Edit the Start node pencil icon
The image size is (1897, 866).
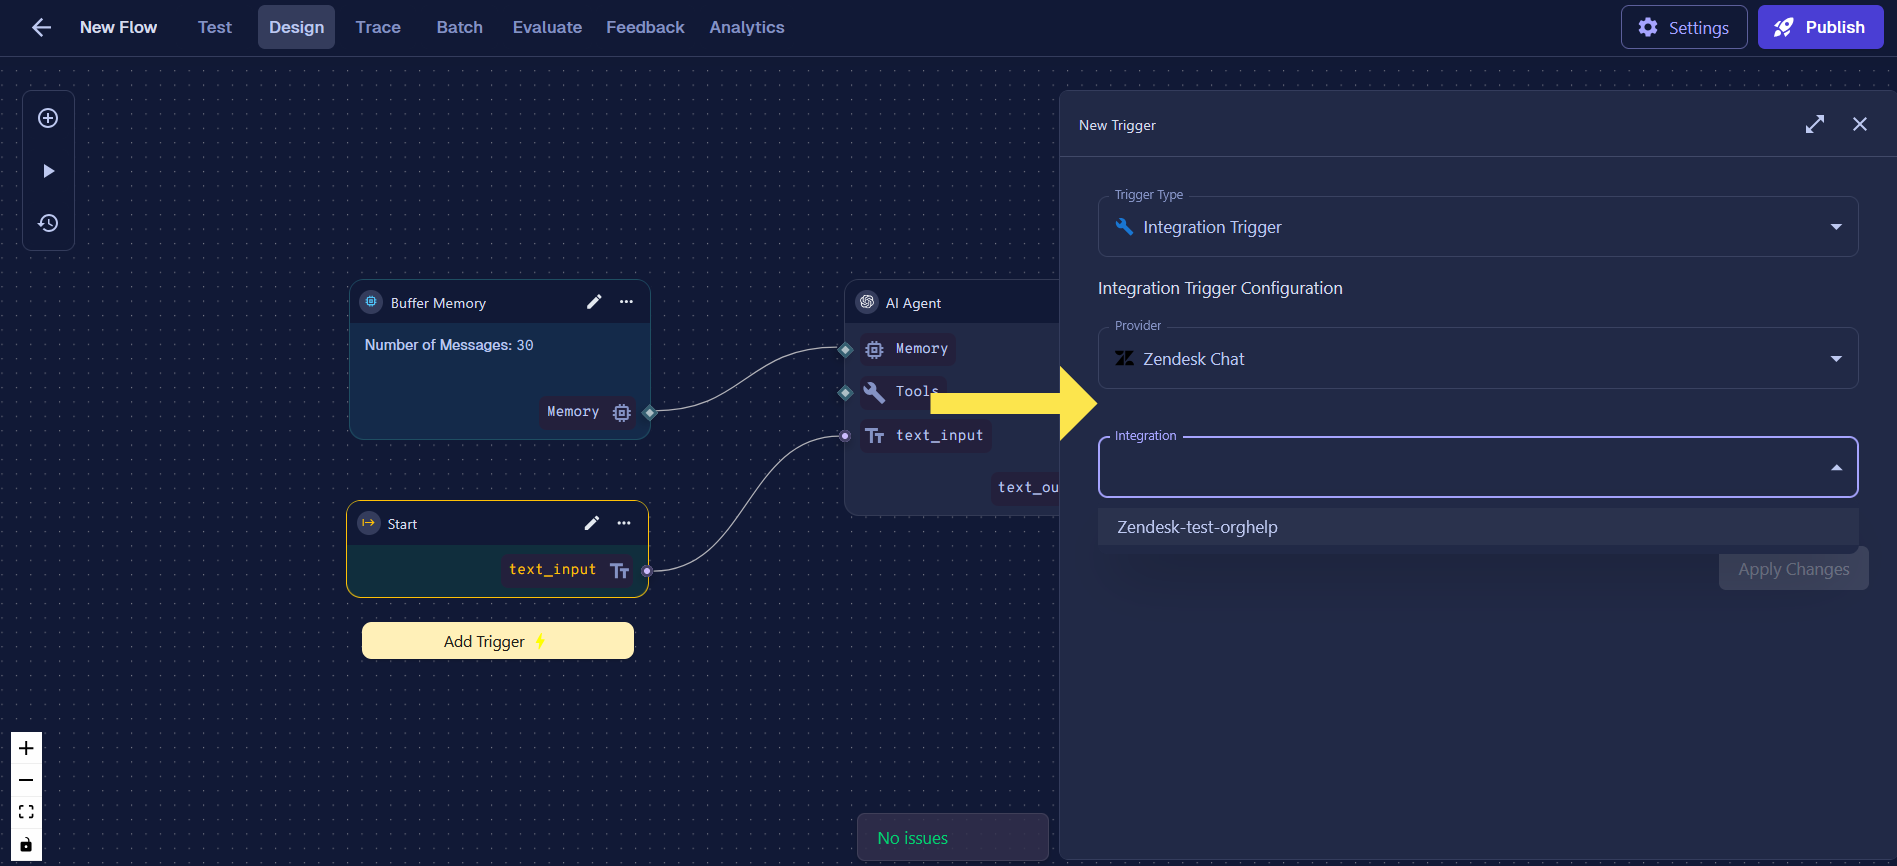[592, 523]
